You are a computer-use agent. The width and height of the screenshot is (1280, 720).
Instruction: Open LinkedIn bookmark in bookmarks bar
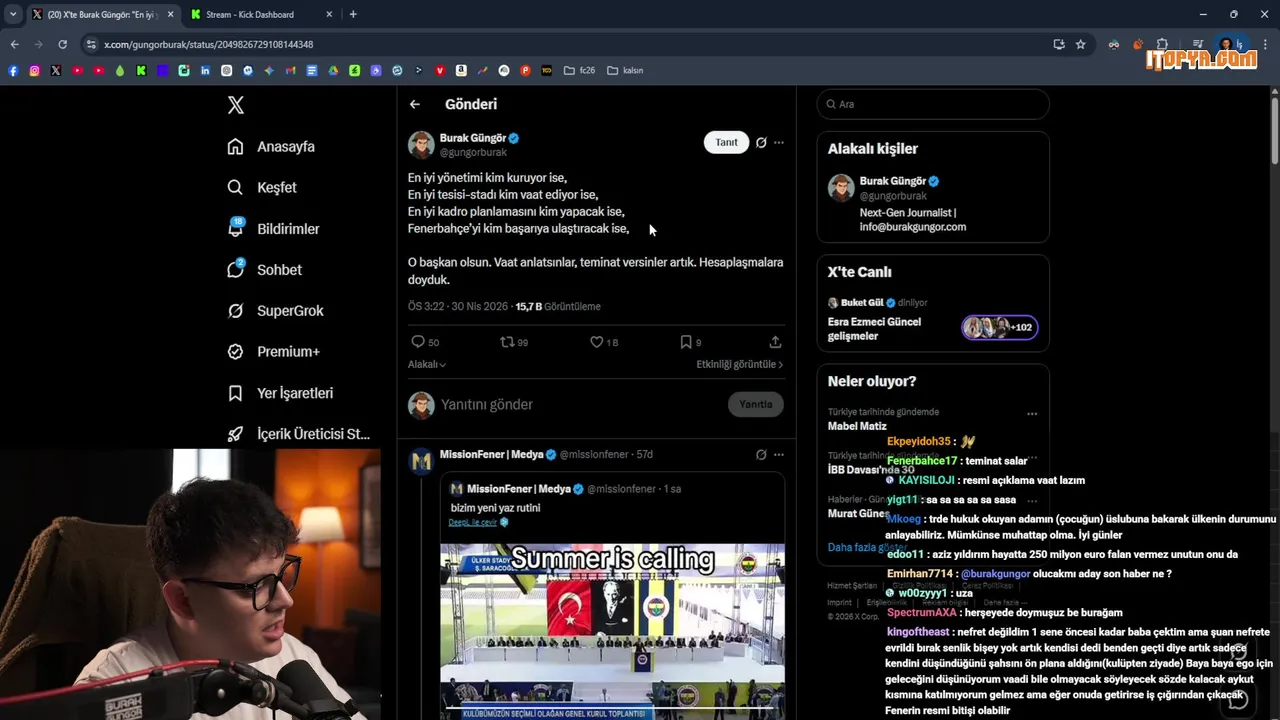205,70
